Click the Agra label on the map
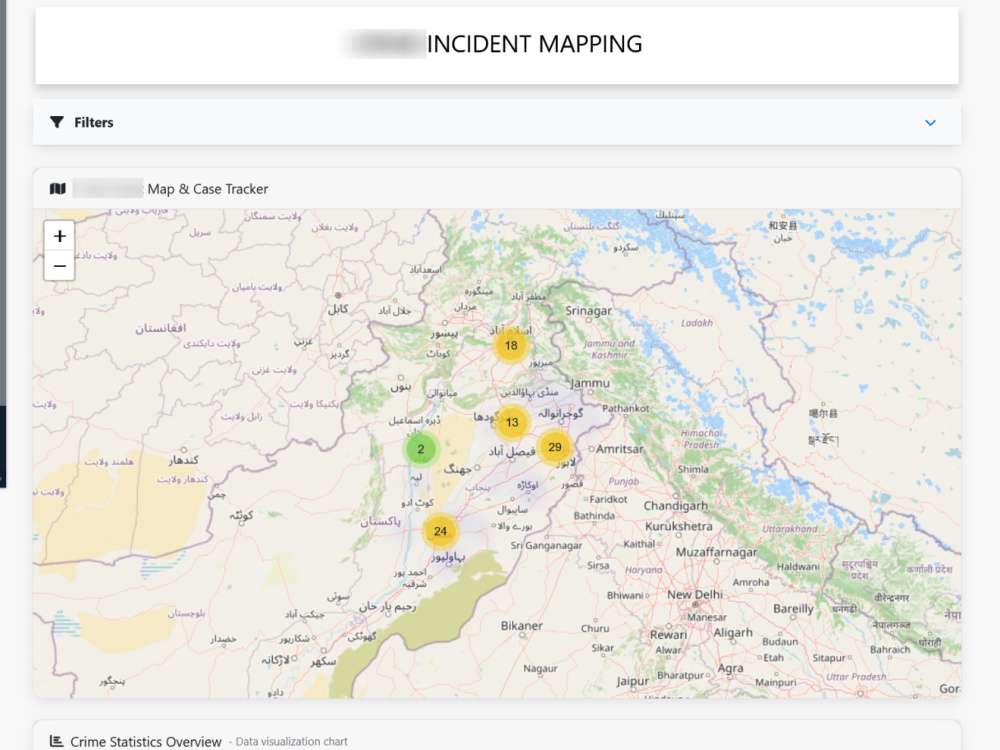Screen dimensions: 1000x750 pyautogui.click(x=730, y=668)
